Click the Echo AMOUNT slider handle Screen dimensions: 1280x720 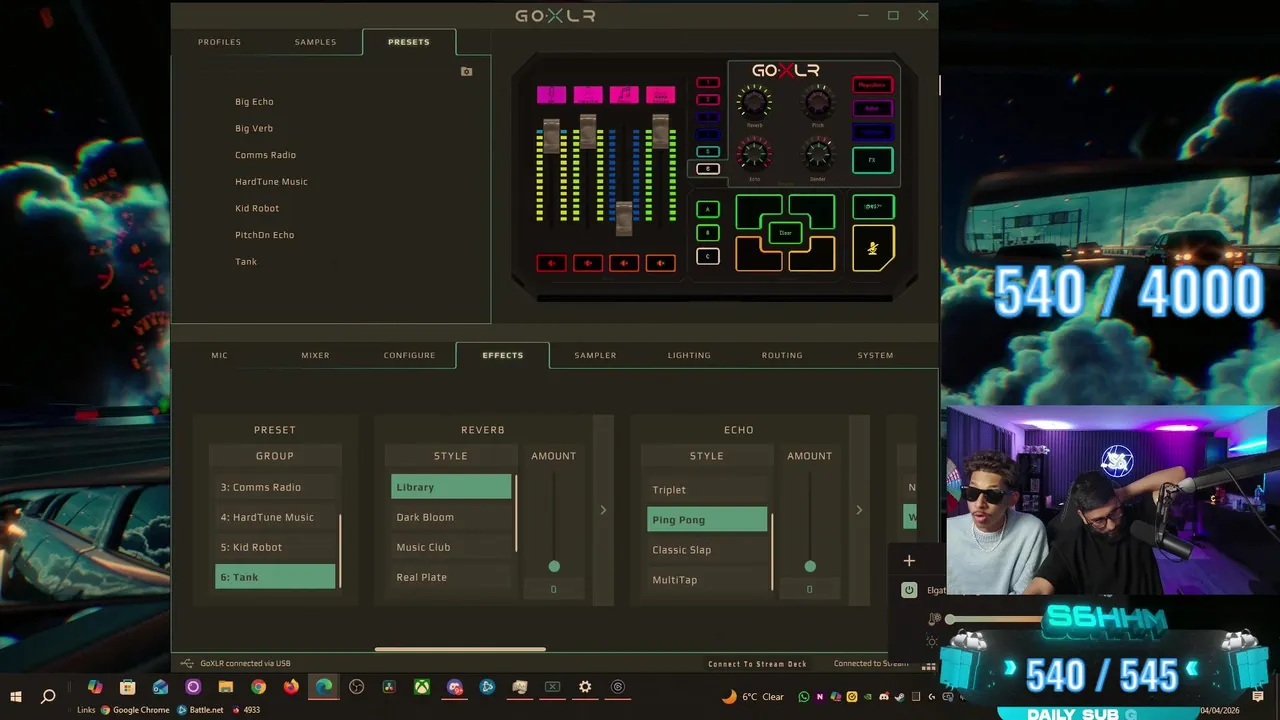[810, 567]
